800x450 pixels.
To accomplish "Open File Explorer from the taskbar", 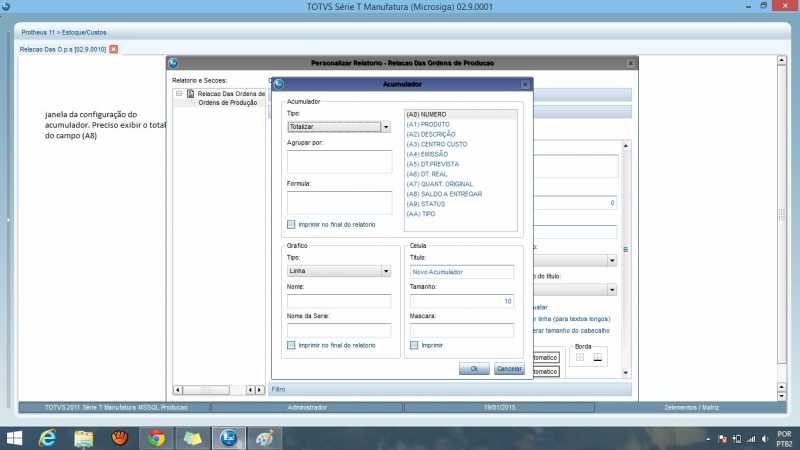I will coord(84,438).
